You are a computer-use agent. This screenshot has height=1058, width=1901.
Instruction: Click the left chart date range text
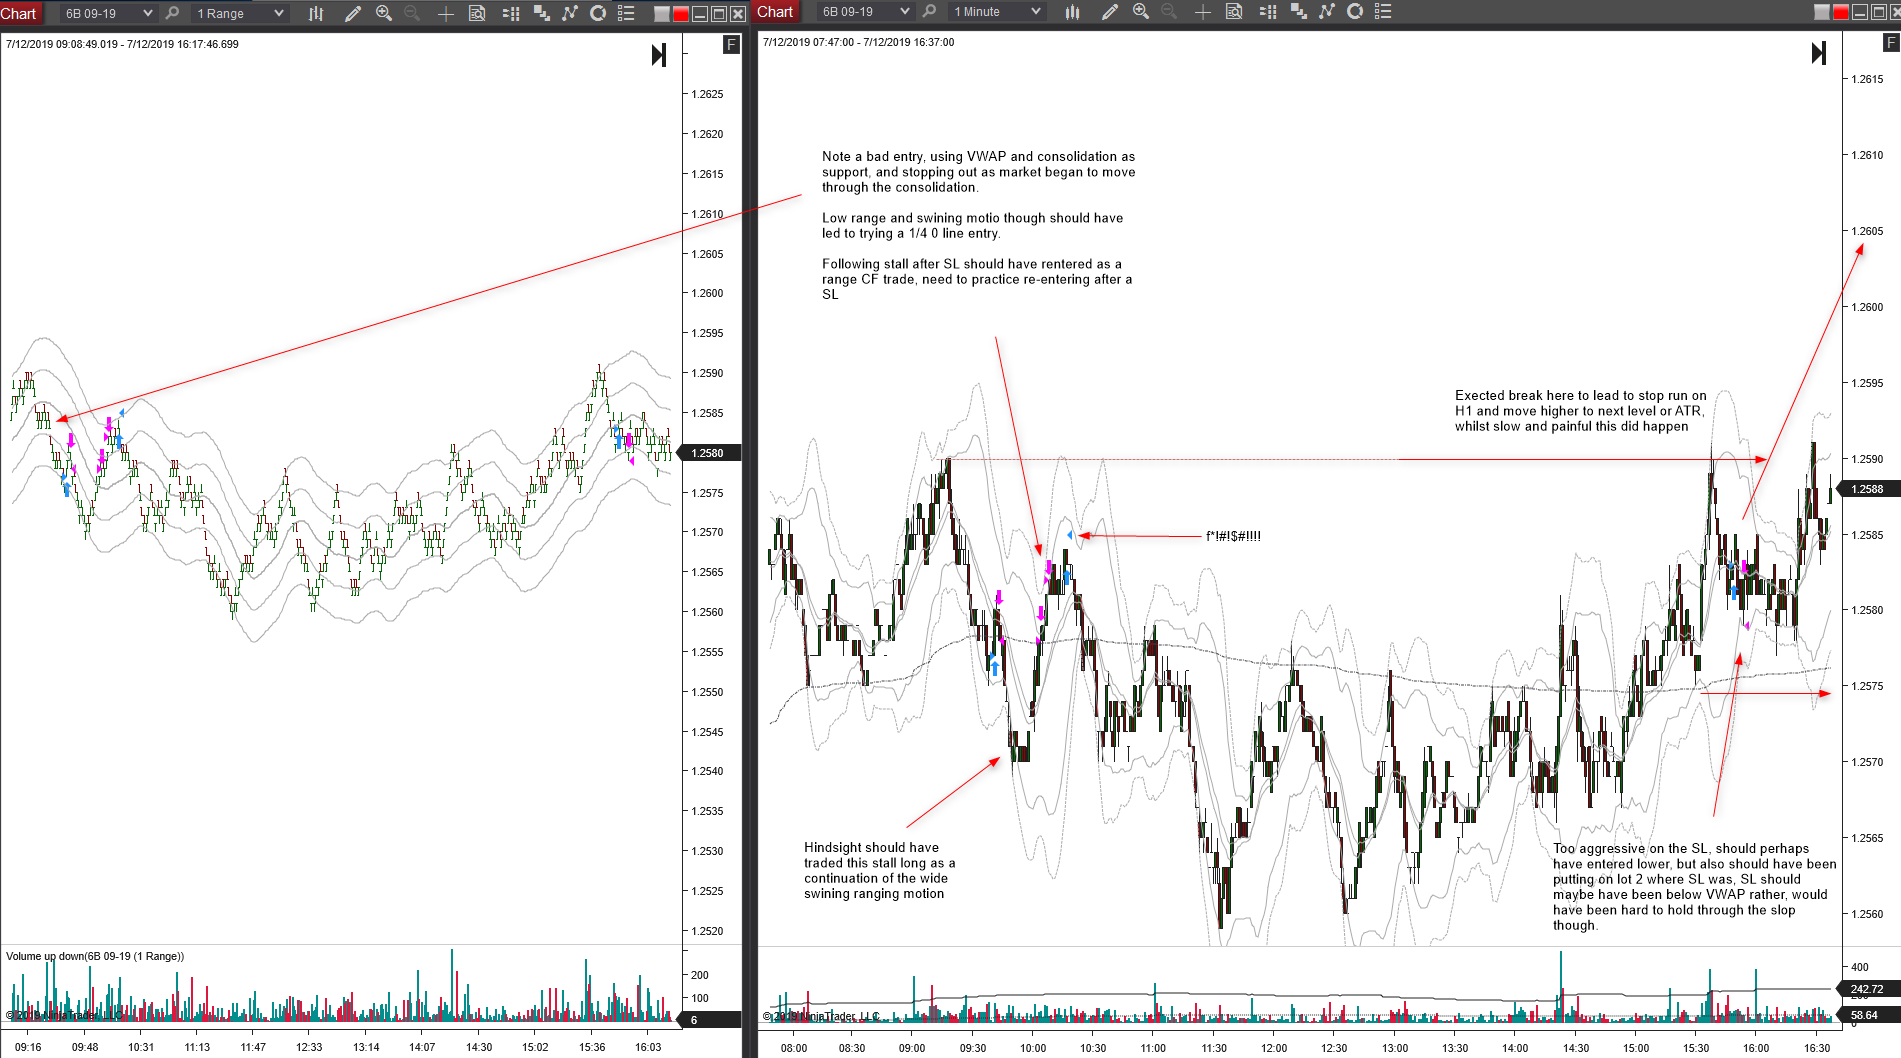(122, 44)
